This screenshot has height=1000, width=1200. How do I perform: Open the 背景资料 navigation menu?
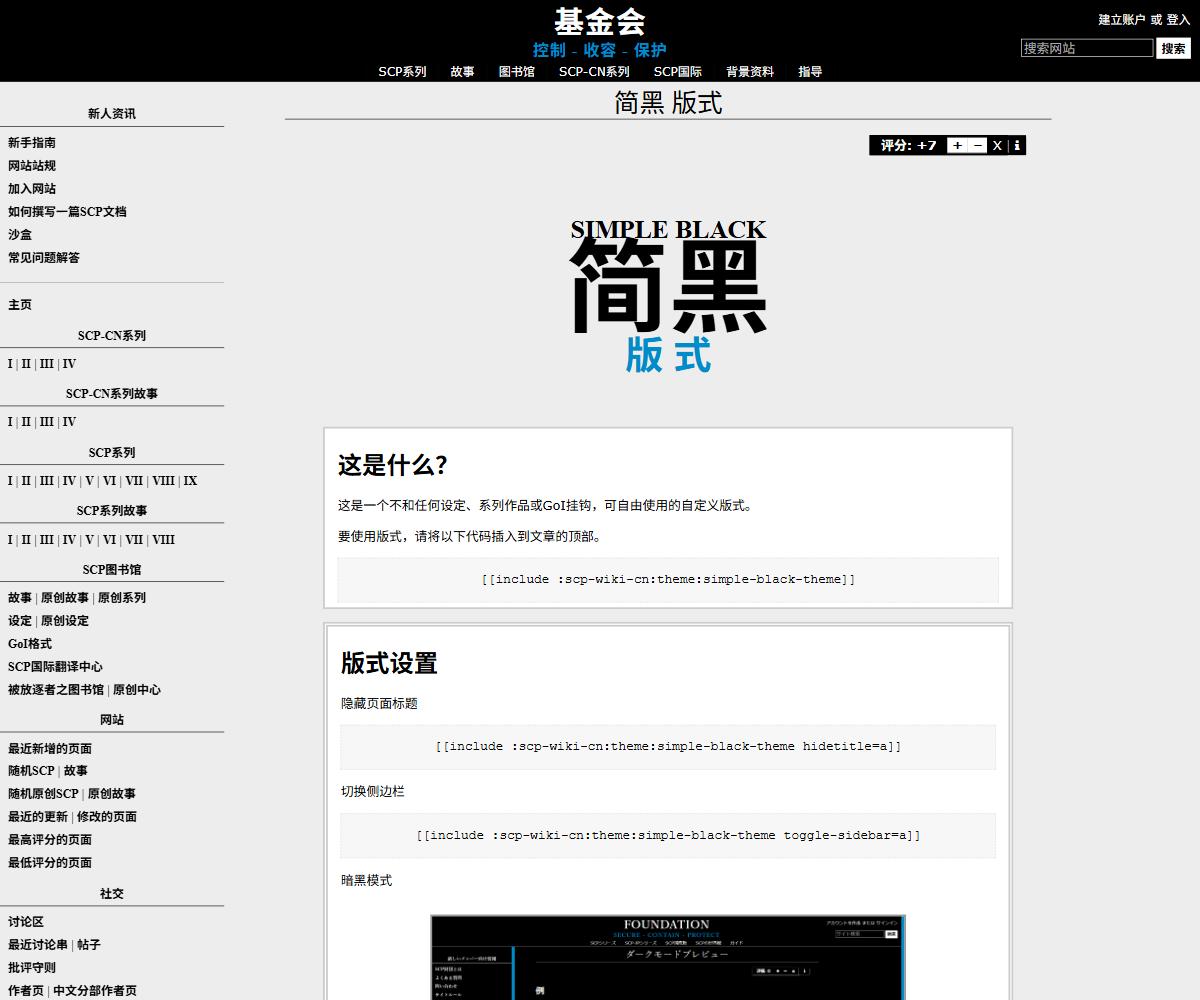[749, 71]
